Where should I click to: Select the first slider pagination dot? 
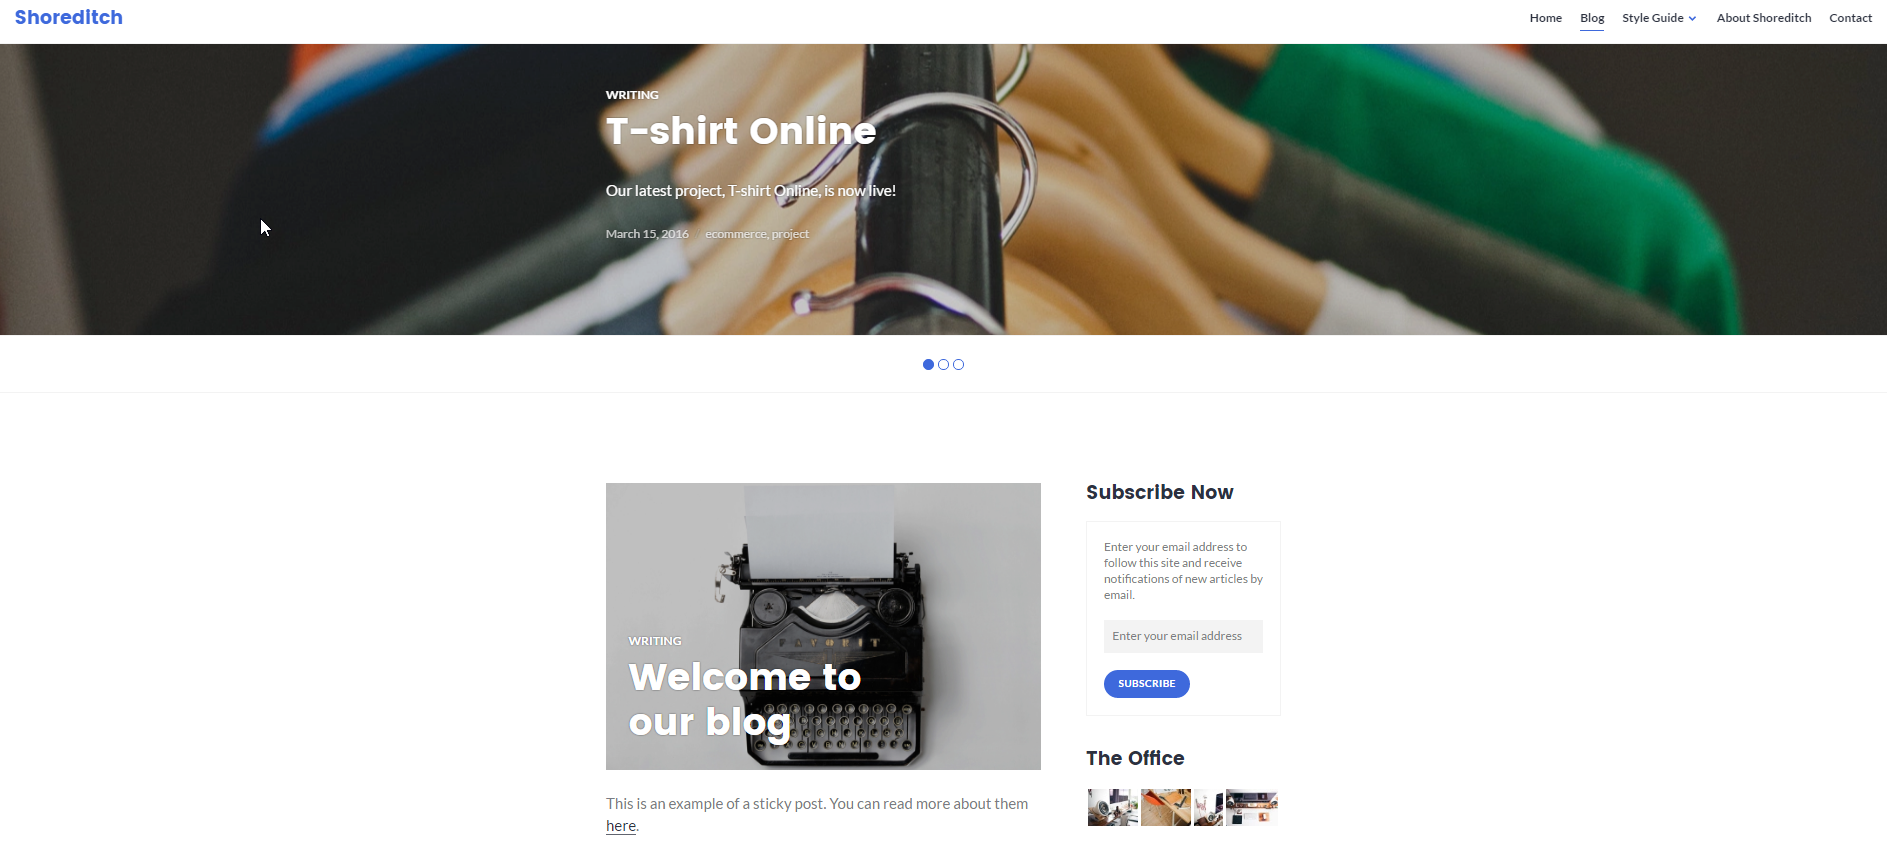point(928,365)
